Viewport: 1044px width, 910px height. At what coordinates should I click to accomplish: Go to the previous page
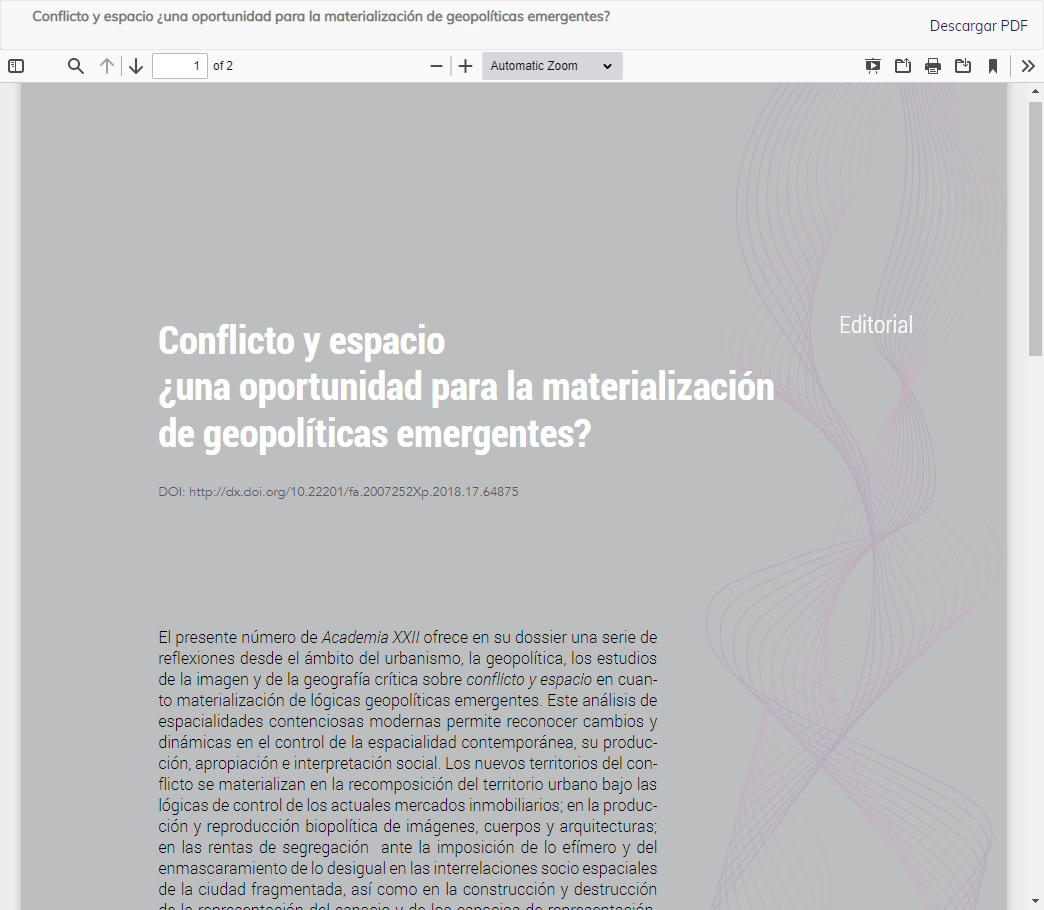107,66
